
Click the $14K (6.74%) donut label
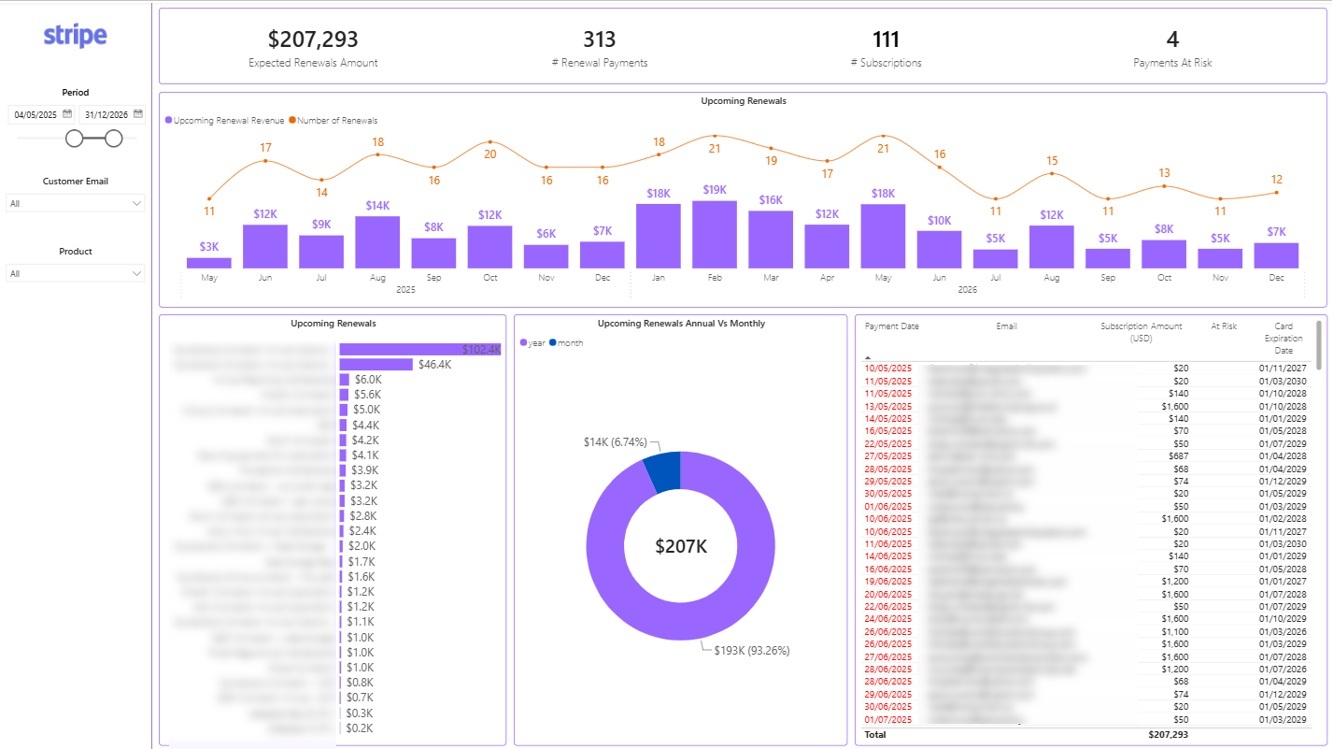[615, 442]
